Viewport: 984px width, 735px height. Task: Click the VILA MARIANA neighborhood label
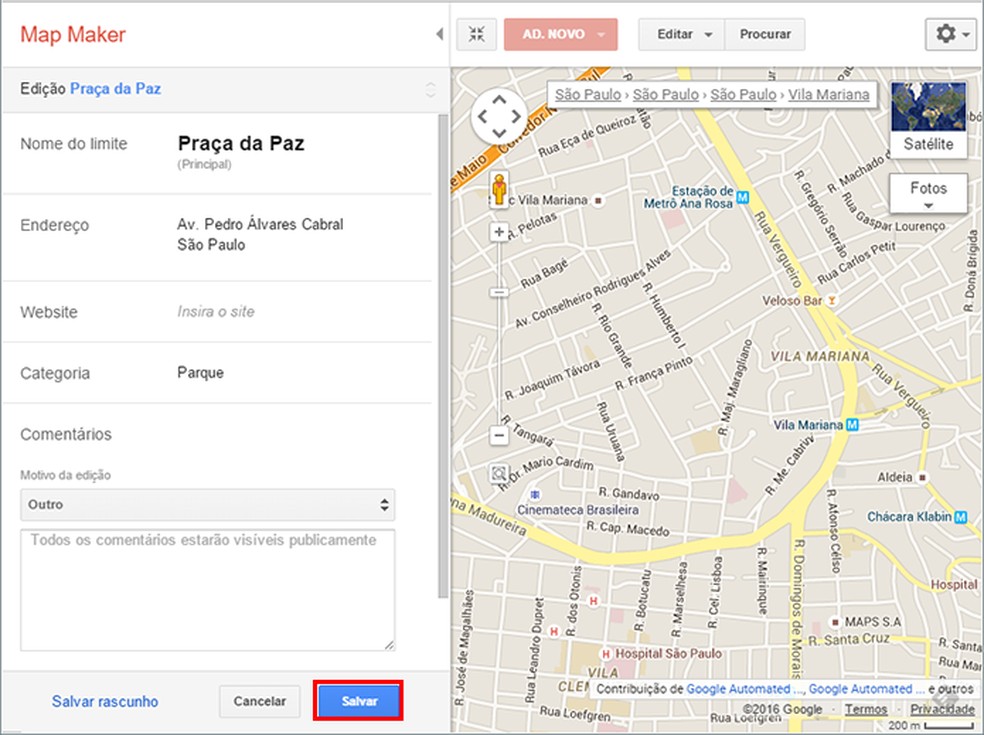coord(820,357)
